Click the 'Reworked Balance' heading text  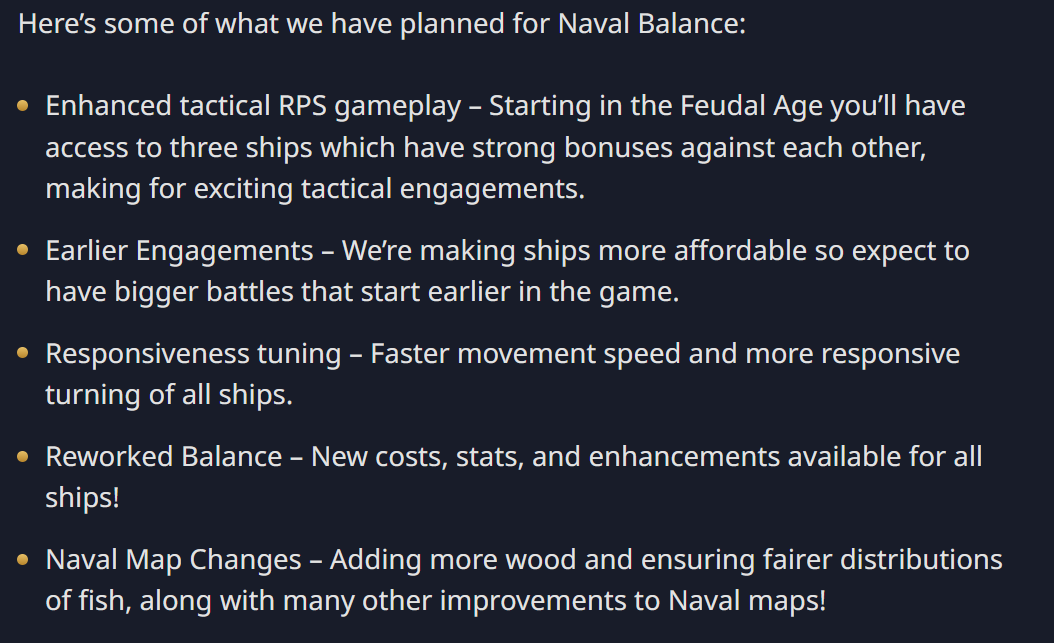[x=164, y=457]
